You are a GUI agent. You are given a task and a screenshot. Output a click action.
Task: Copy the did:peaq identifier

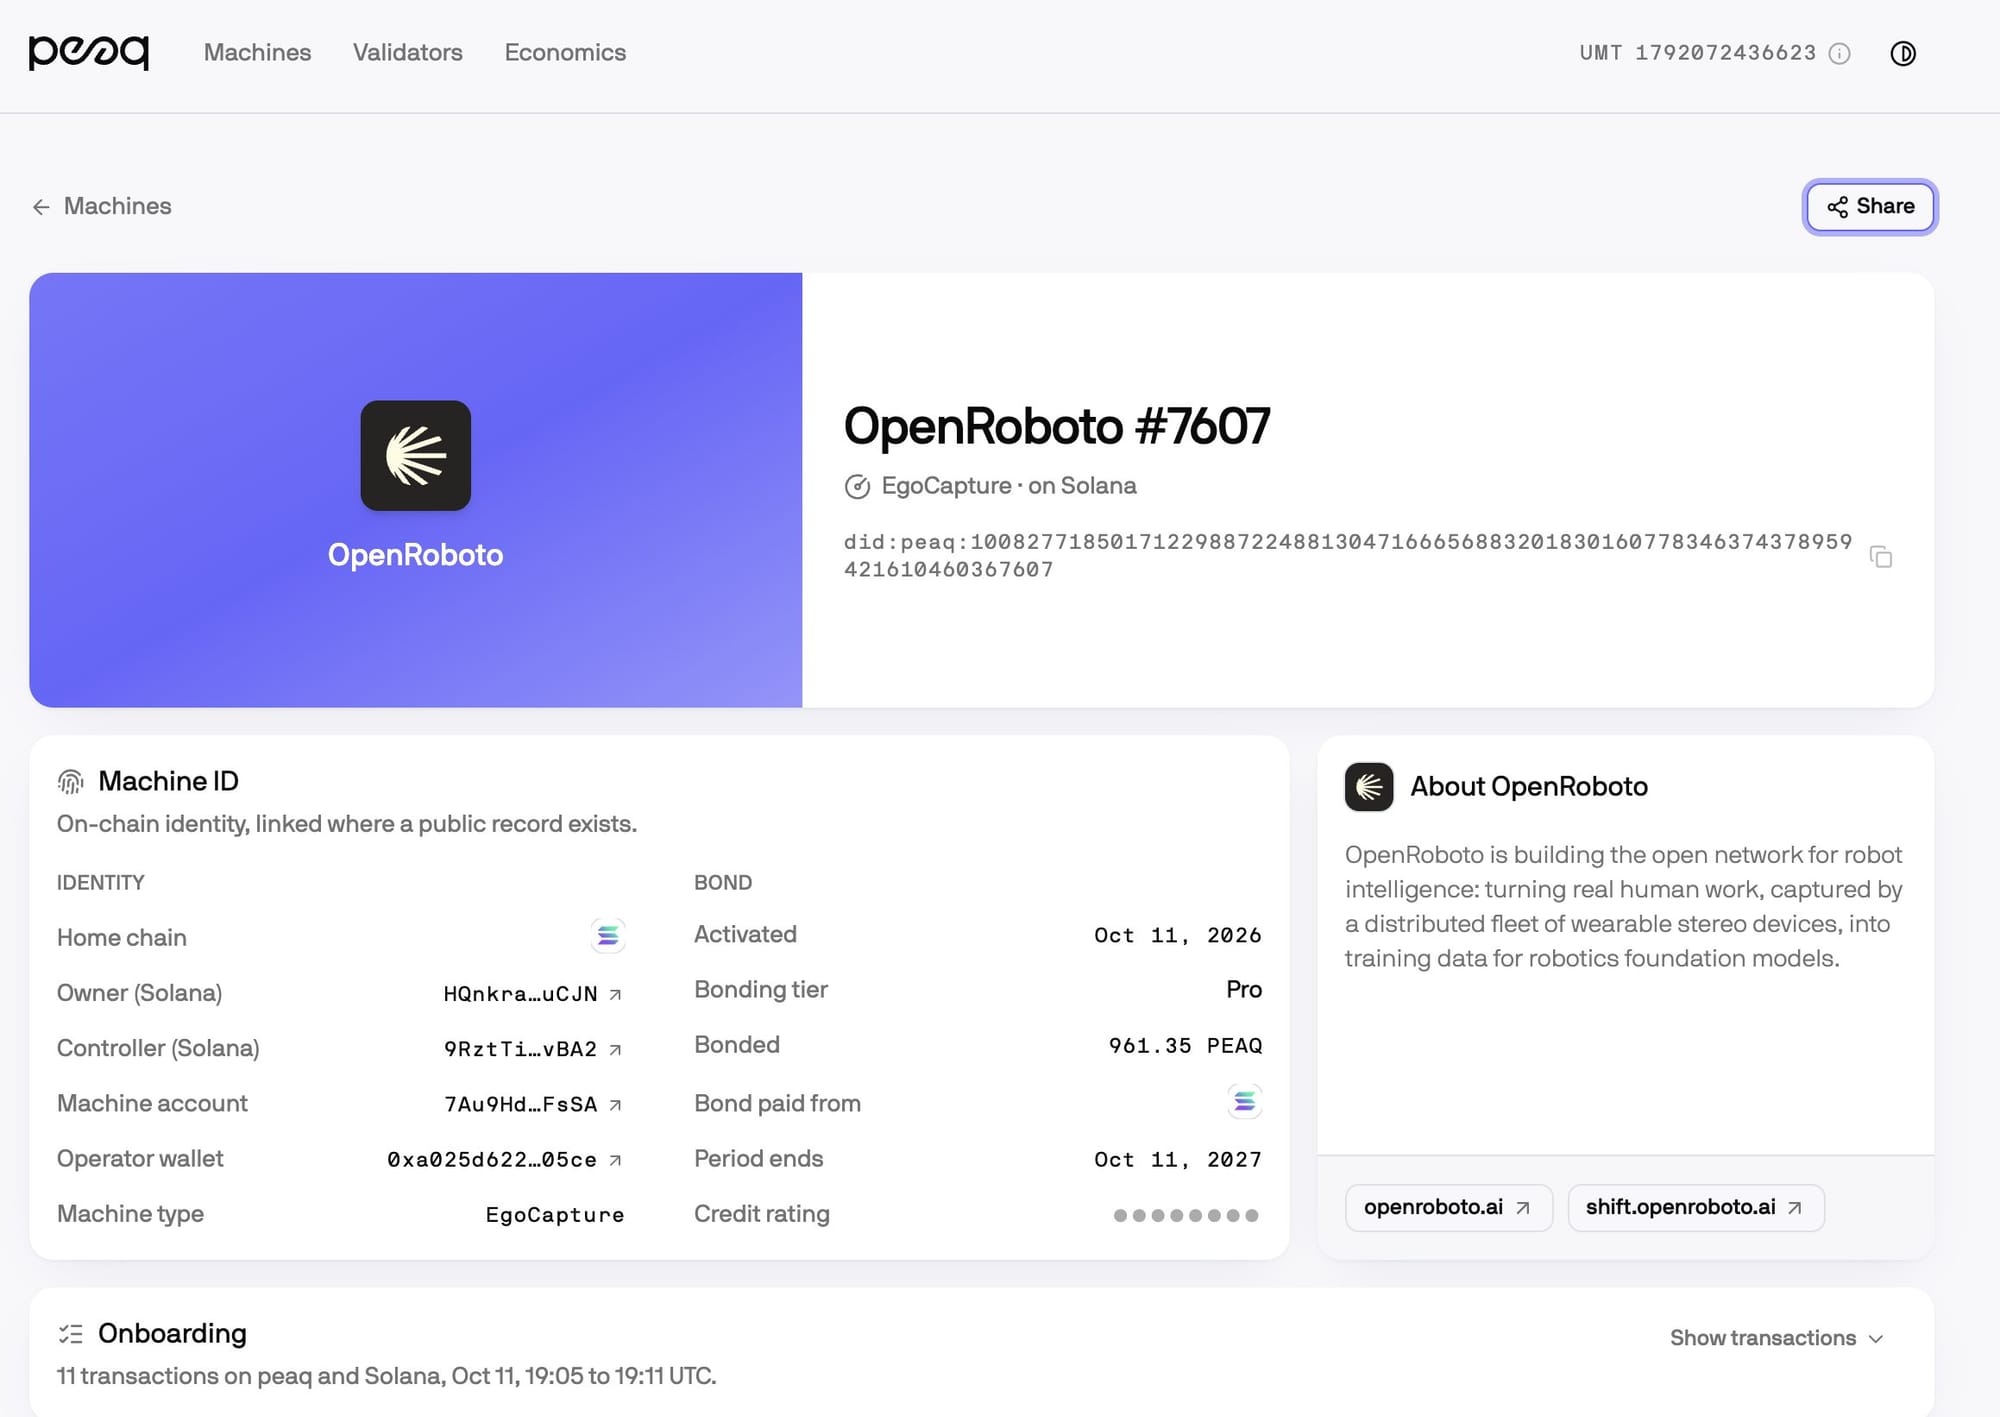point(1881,557)
